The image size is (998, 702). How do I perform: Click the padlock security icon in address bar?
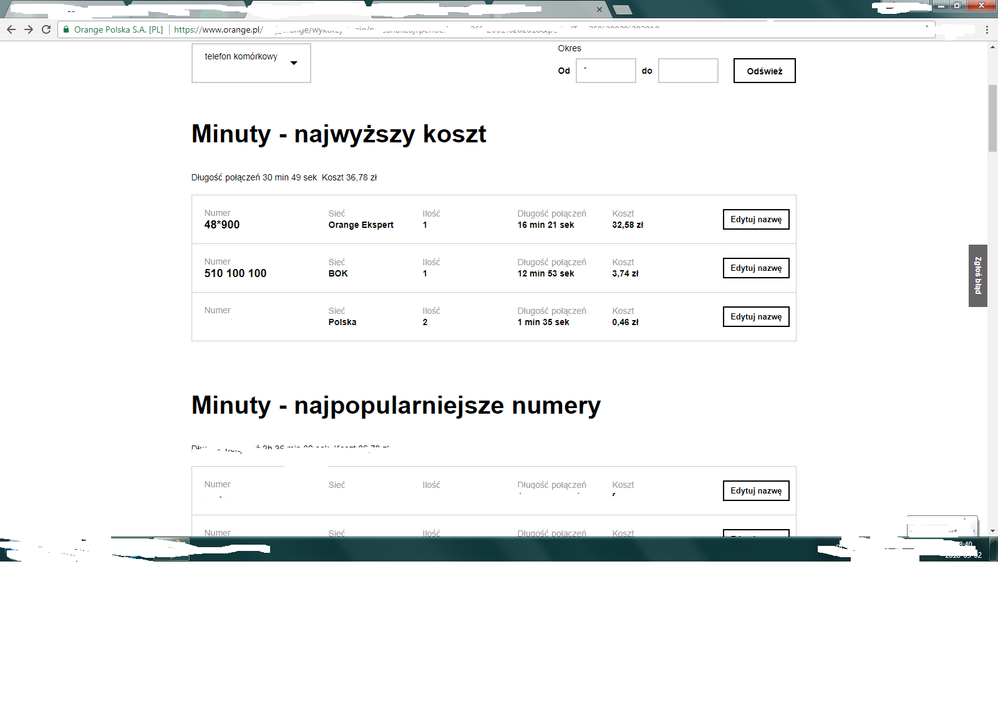point(65,29)
